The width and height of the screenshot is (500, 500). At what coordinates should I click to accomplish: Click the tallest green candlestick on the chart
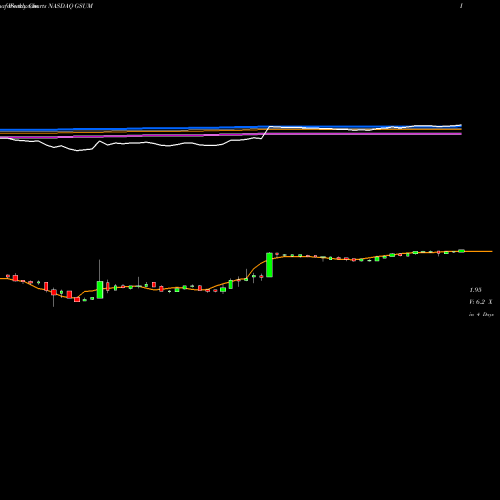[269, 265]
